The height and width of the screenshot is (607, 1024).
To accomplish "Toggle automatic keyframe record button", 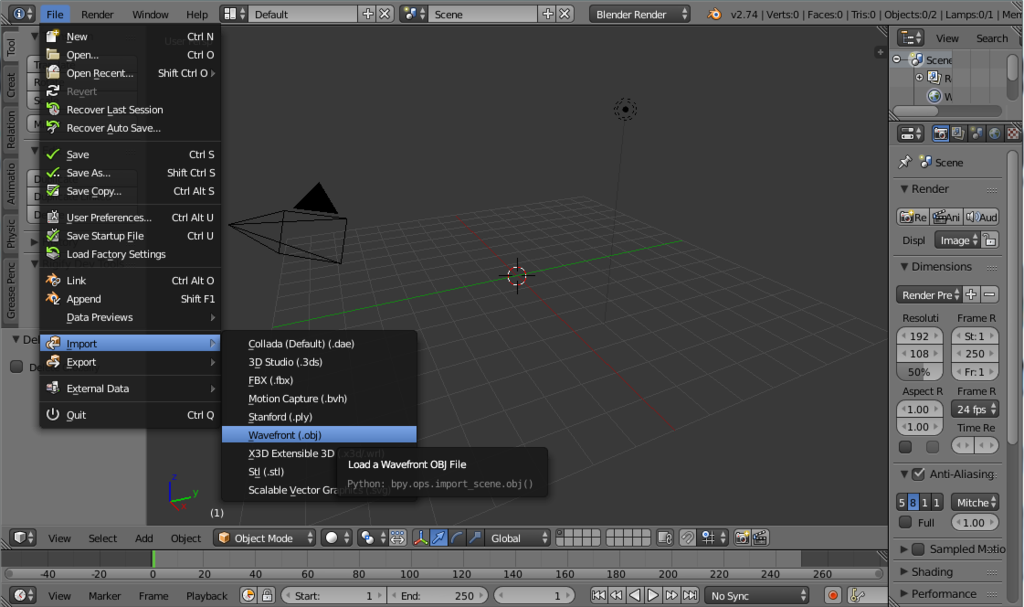I will point(833,595).
